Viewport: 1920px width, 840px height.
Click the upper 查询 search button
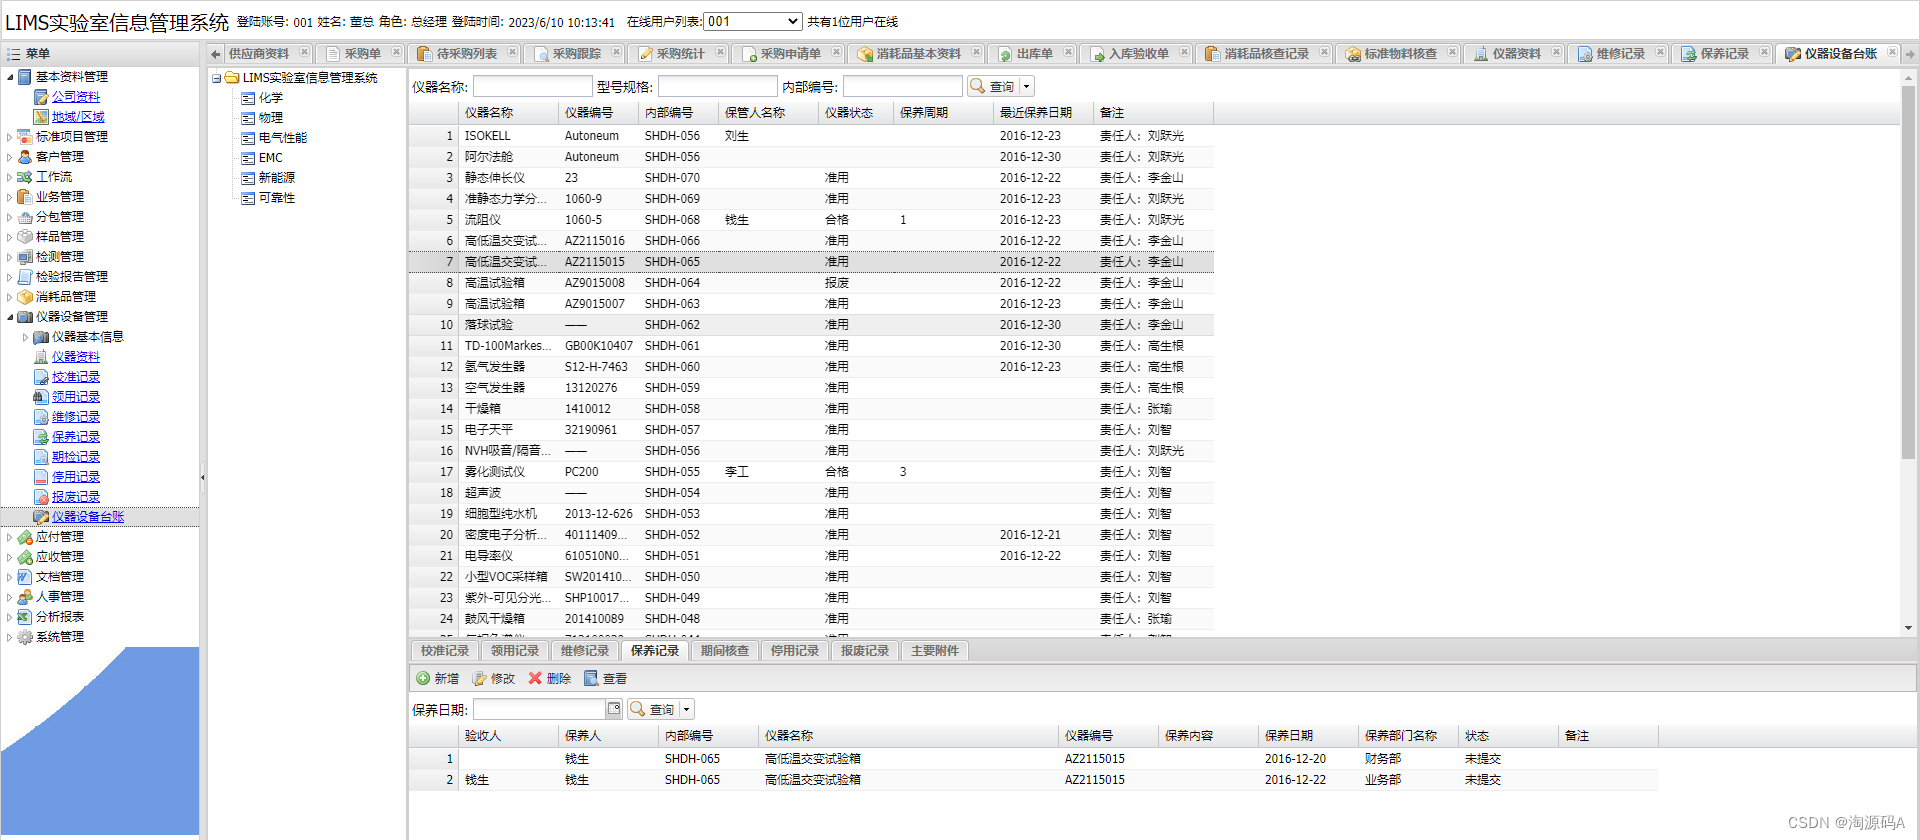pos(992,87)
